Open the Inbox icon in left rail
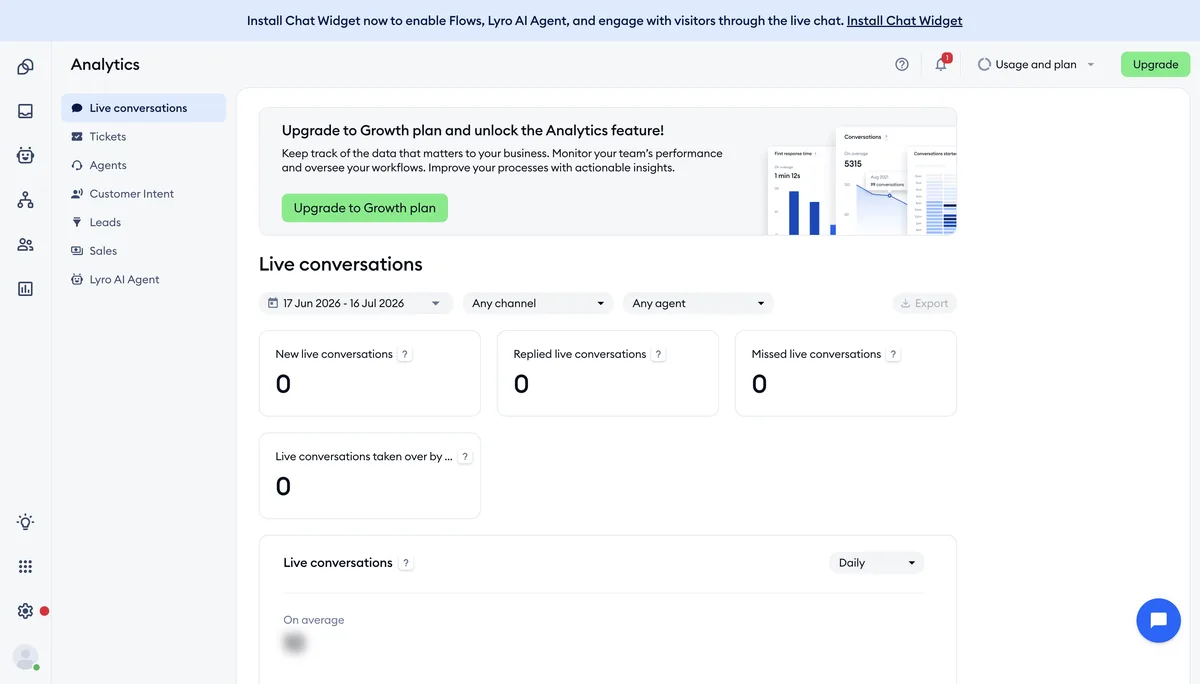The height and width of the screenshot is (684, 1200). click(25, 111)
